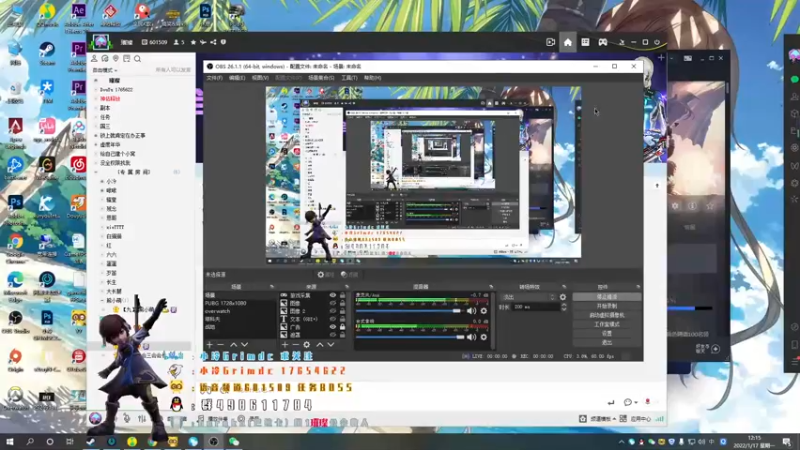Toggle visibility of 遮罩 source
Screen dimensions: 800x450
point(333,335)
